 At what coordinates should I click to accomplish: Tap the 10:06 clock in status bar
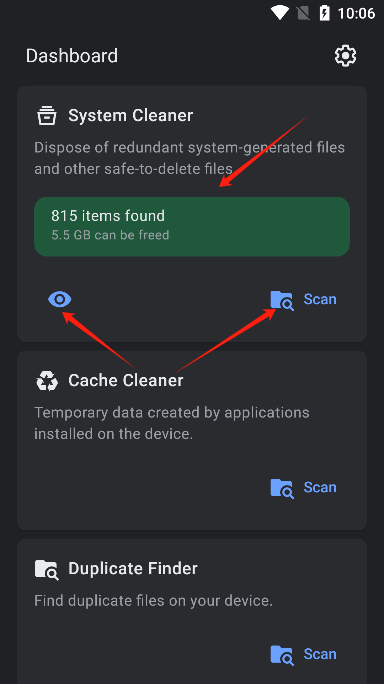[357, 14]
